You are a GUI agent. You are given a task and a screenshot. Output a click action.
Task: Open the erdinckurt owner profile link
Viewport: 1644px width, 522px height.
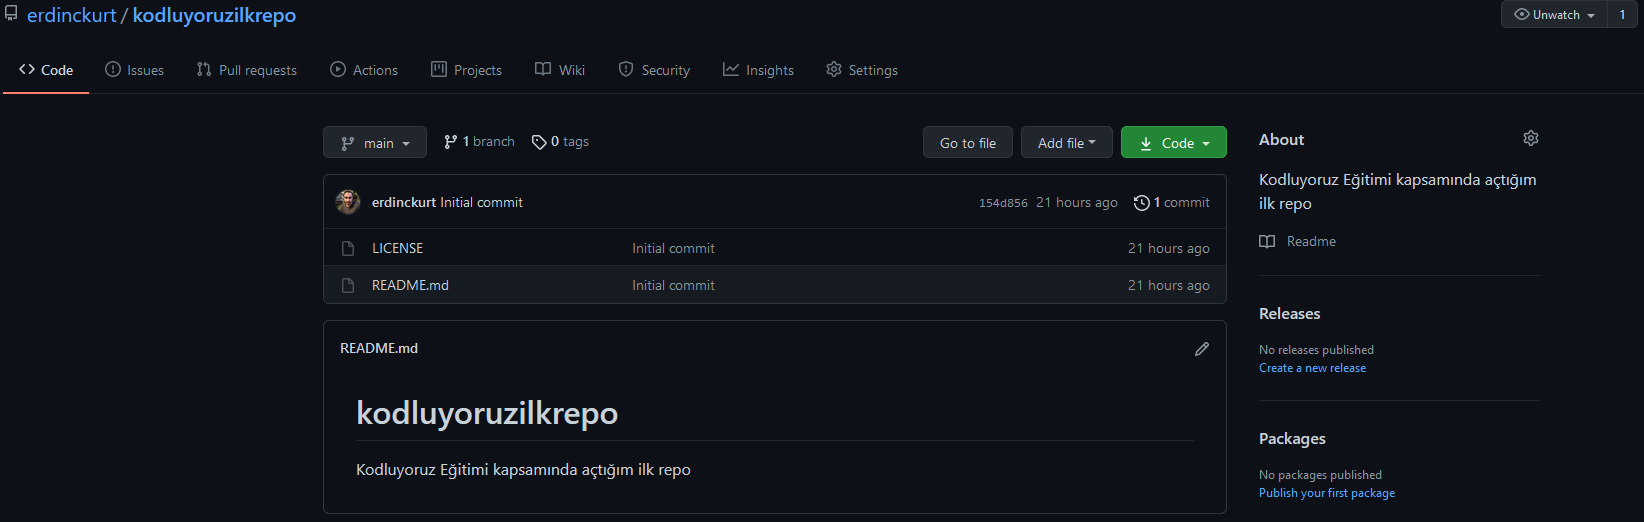pyautogui.click(x=72, y=16)
